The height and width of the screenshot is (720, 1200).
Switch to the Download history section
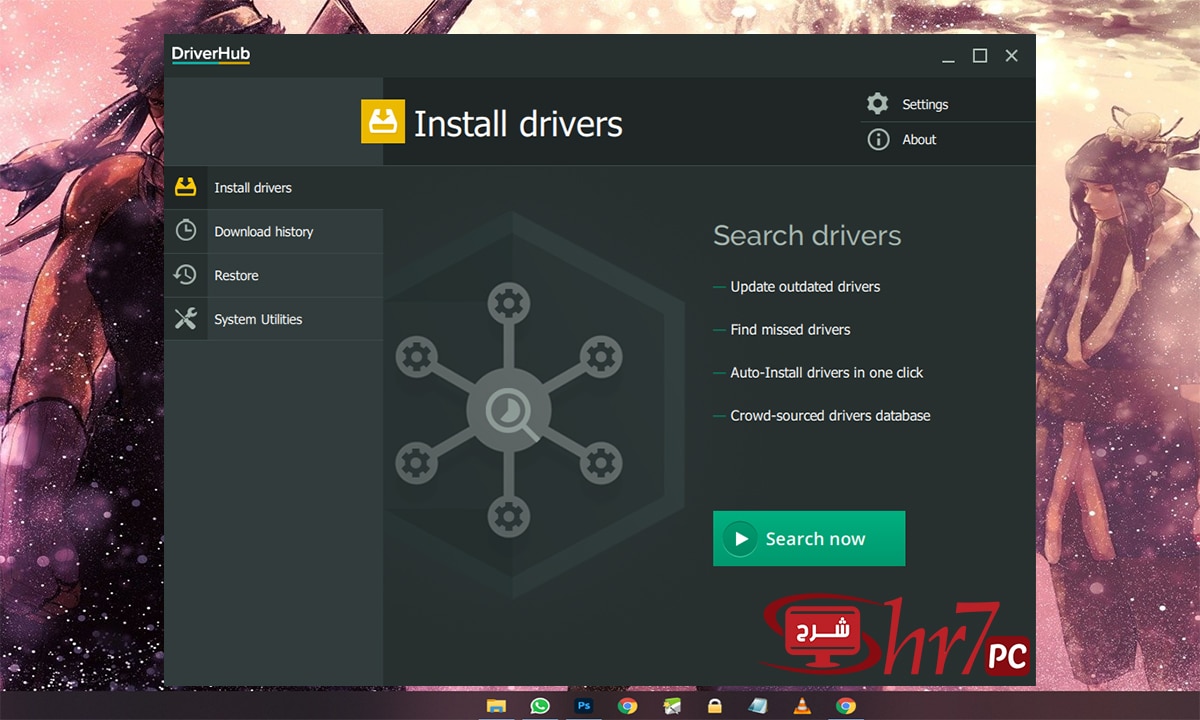tap(263, 231)
